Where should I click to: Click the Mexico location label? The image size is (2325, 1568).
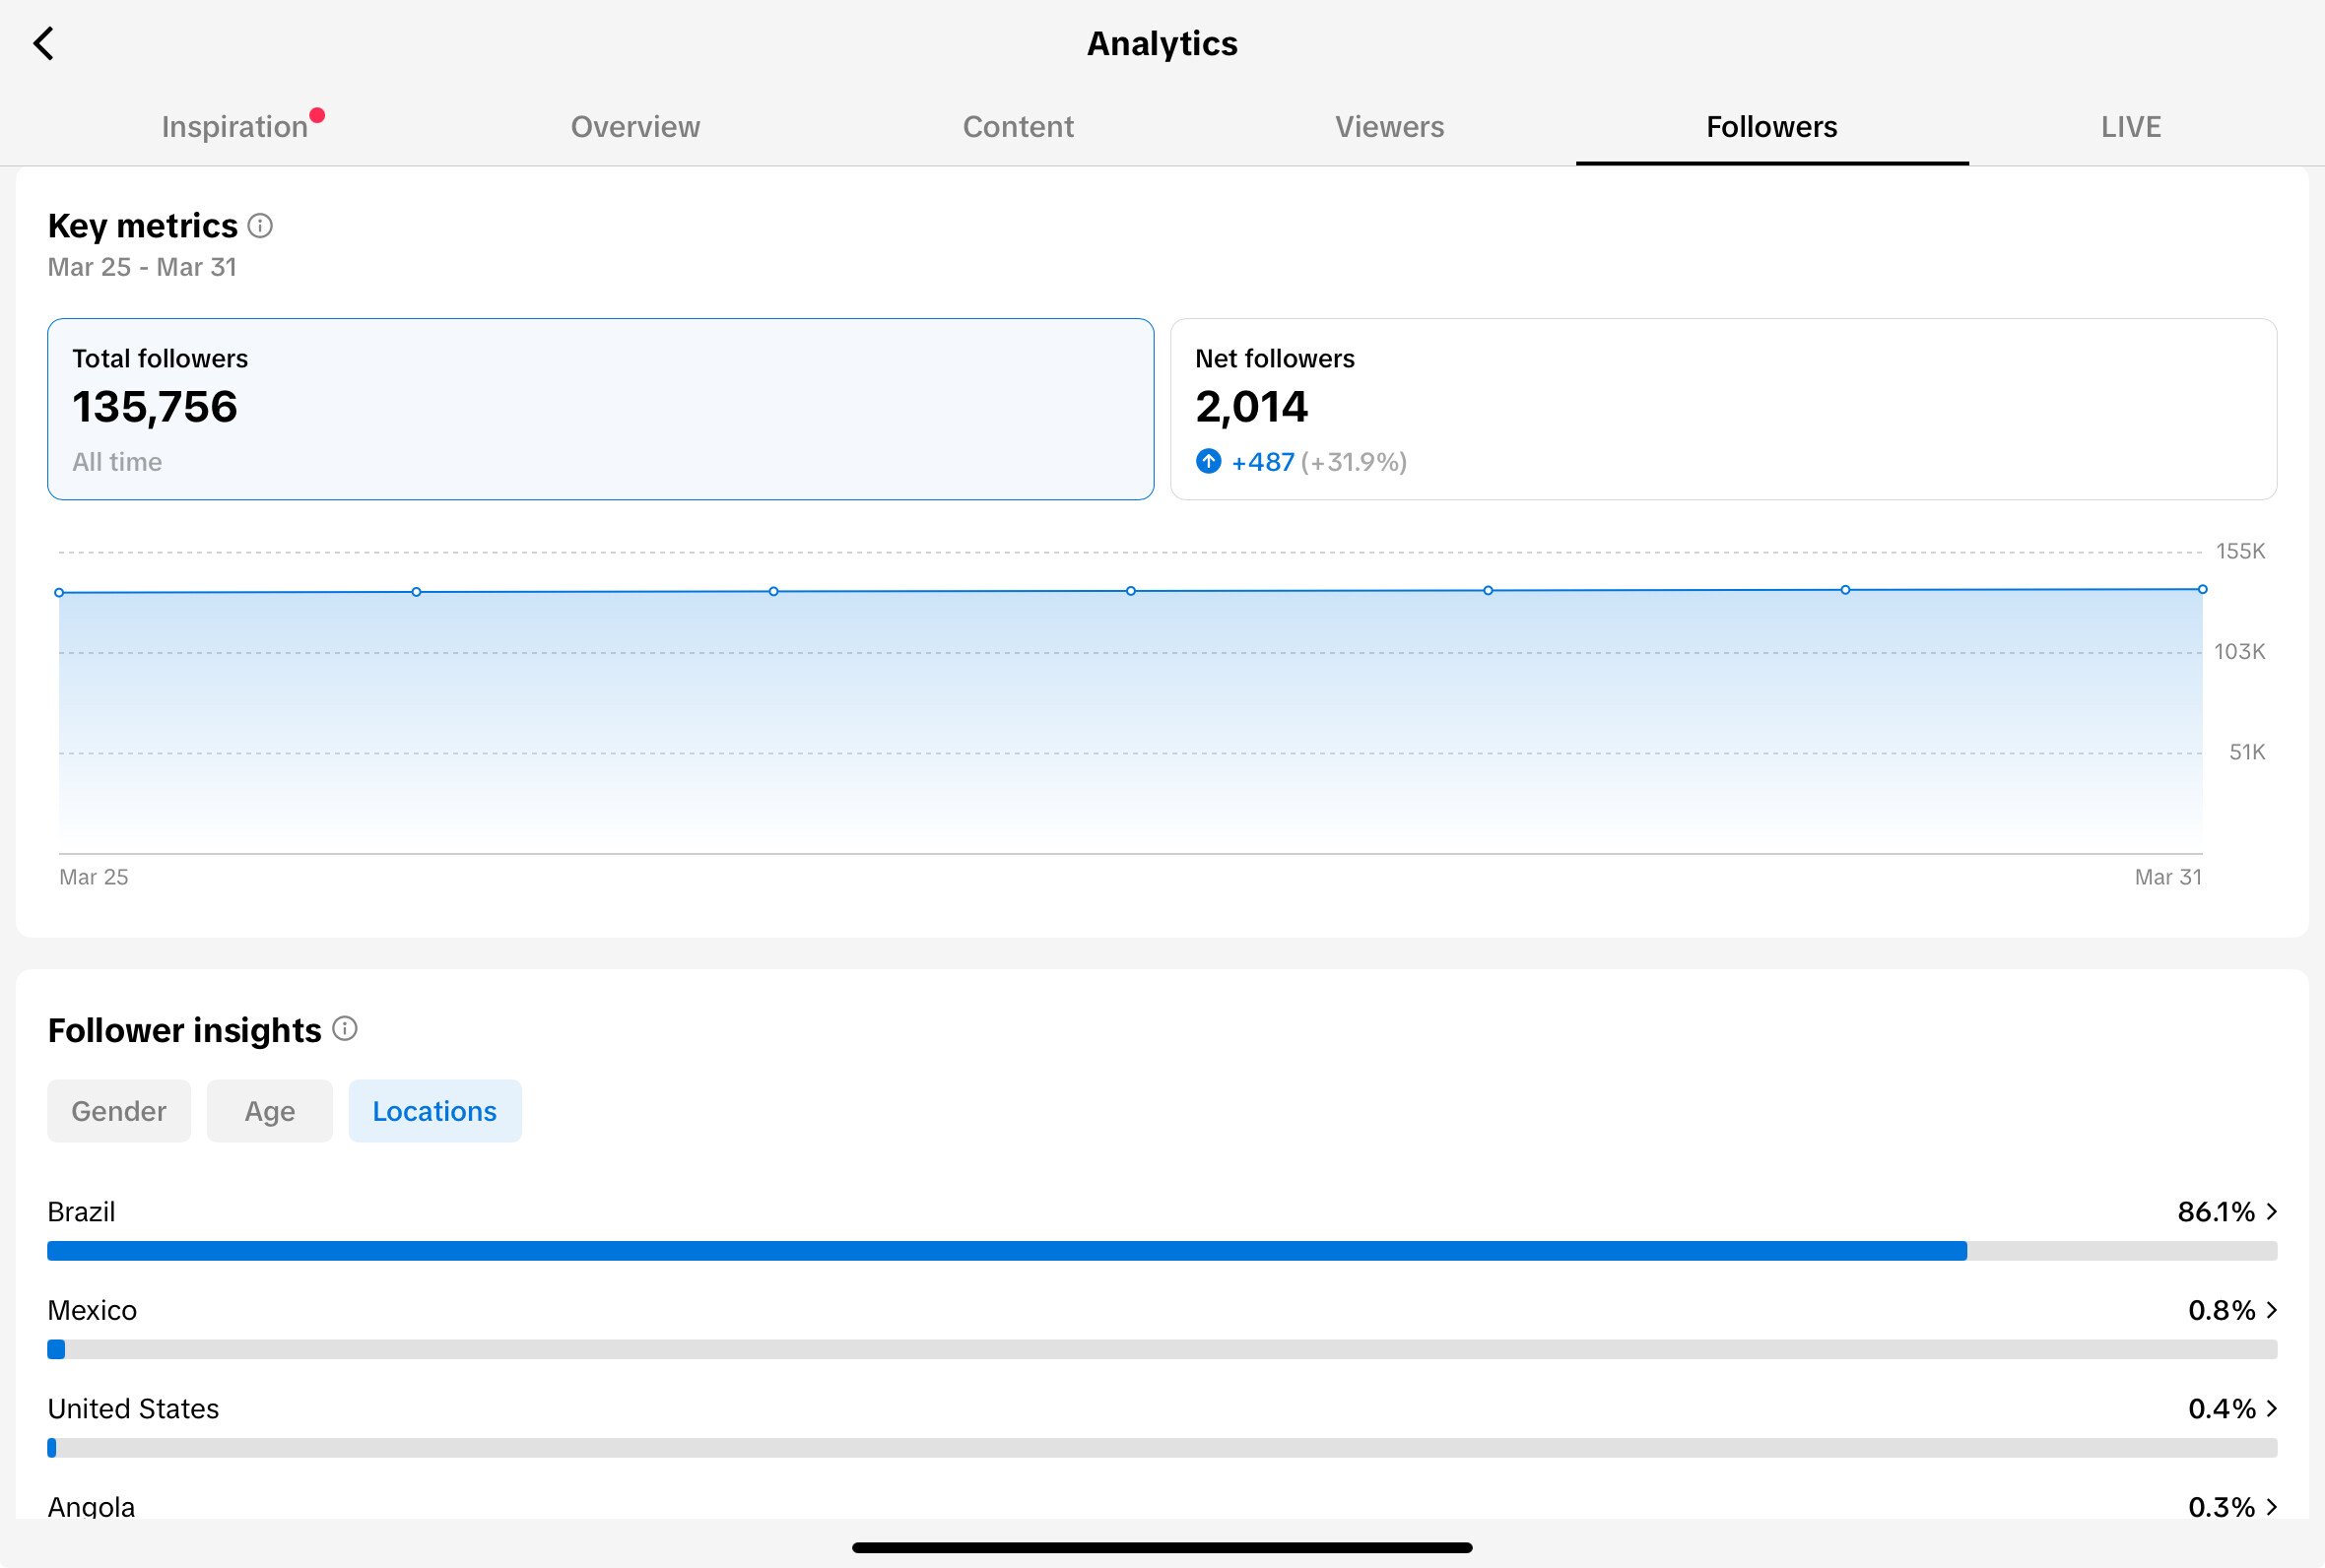click(x=92, y=1310)
